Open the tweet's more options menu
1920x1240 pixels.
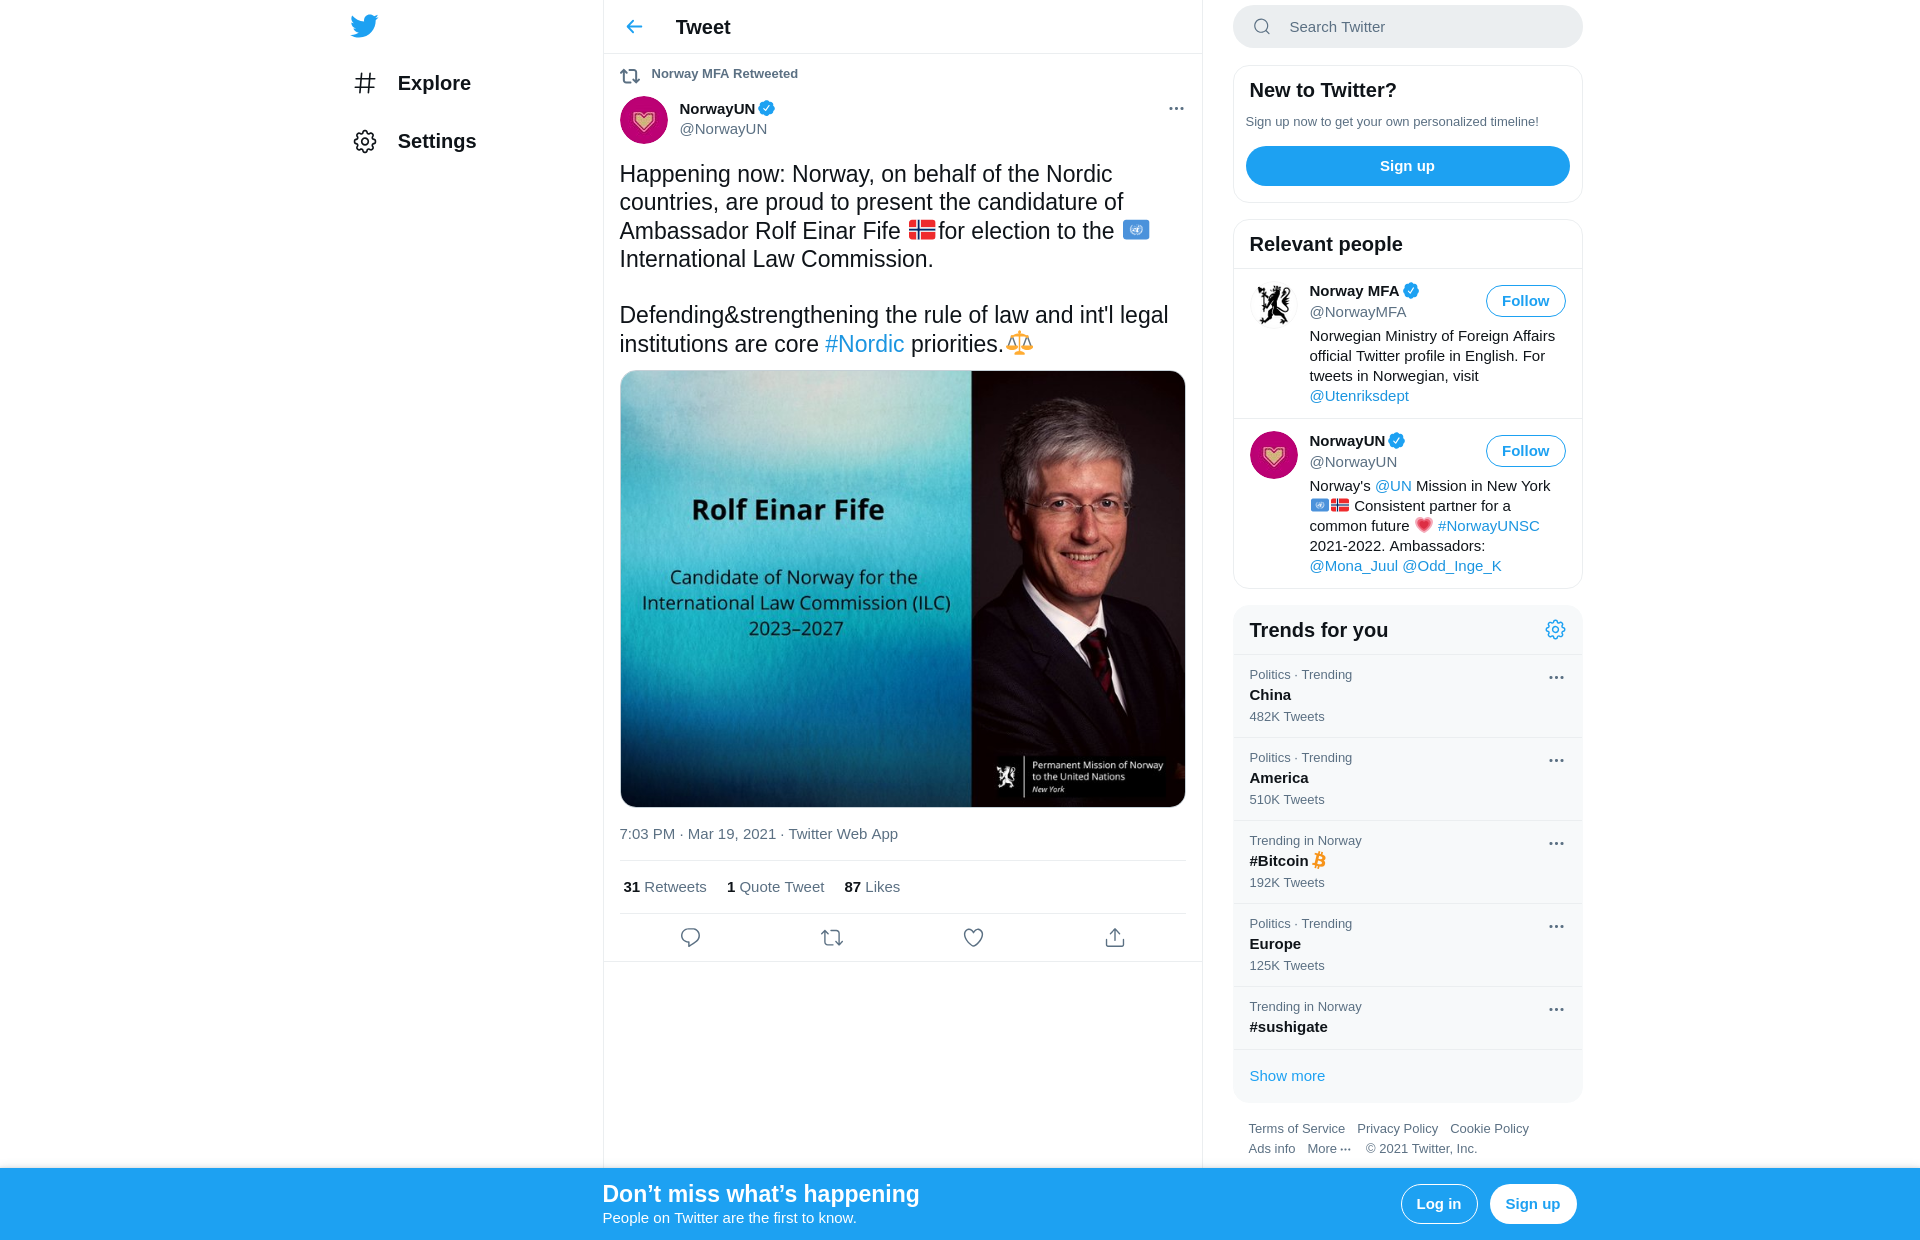coord(1176,108)
